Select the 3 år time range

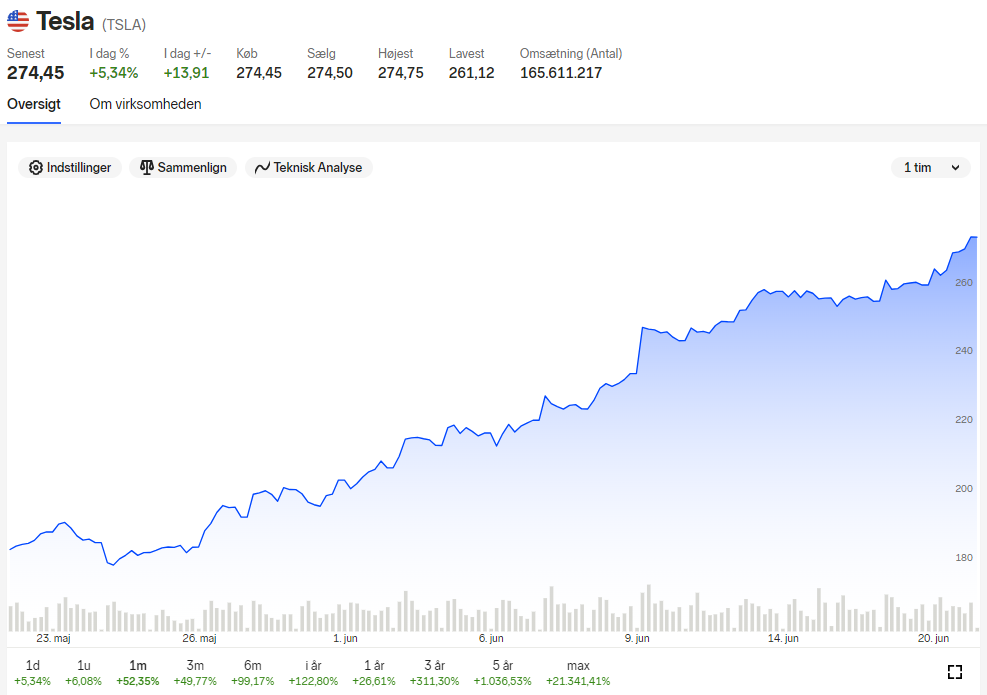434,673
